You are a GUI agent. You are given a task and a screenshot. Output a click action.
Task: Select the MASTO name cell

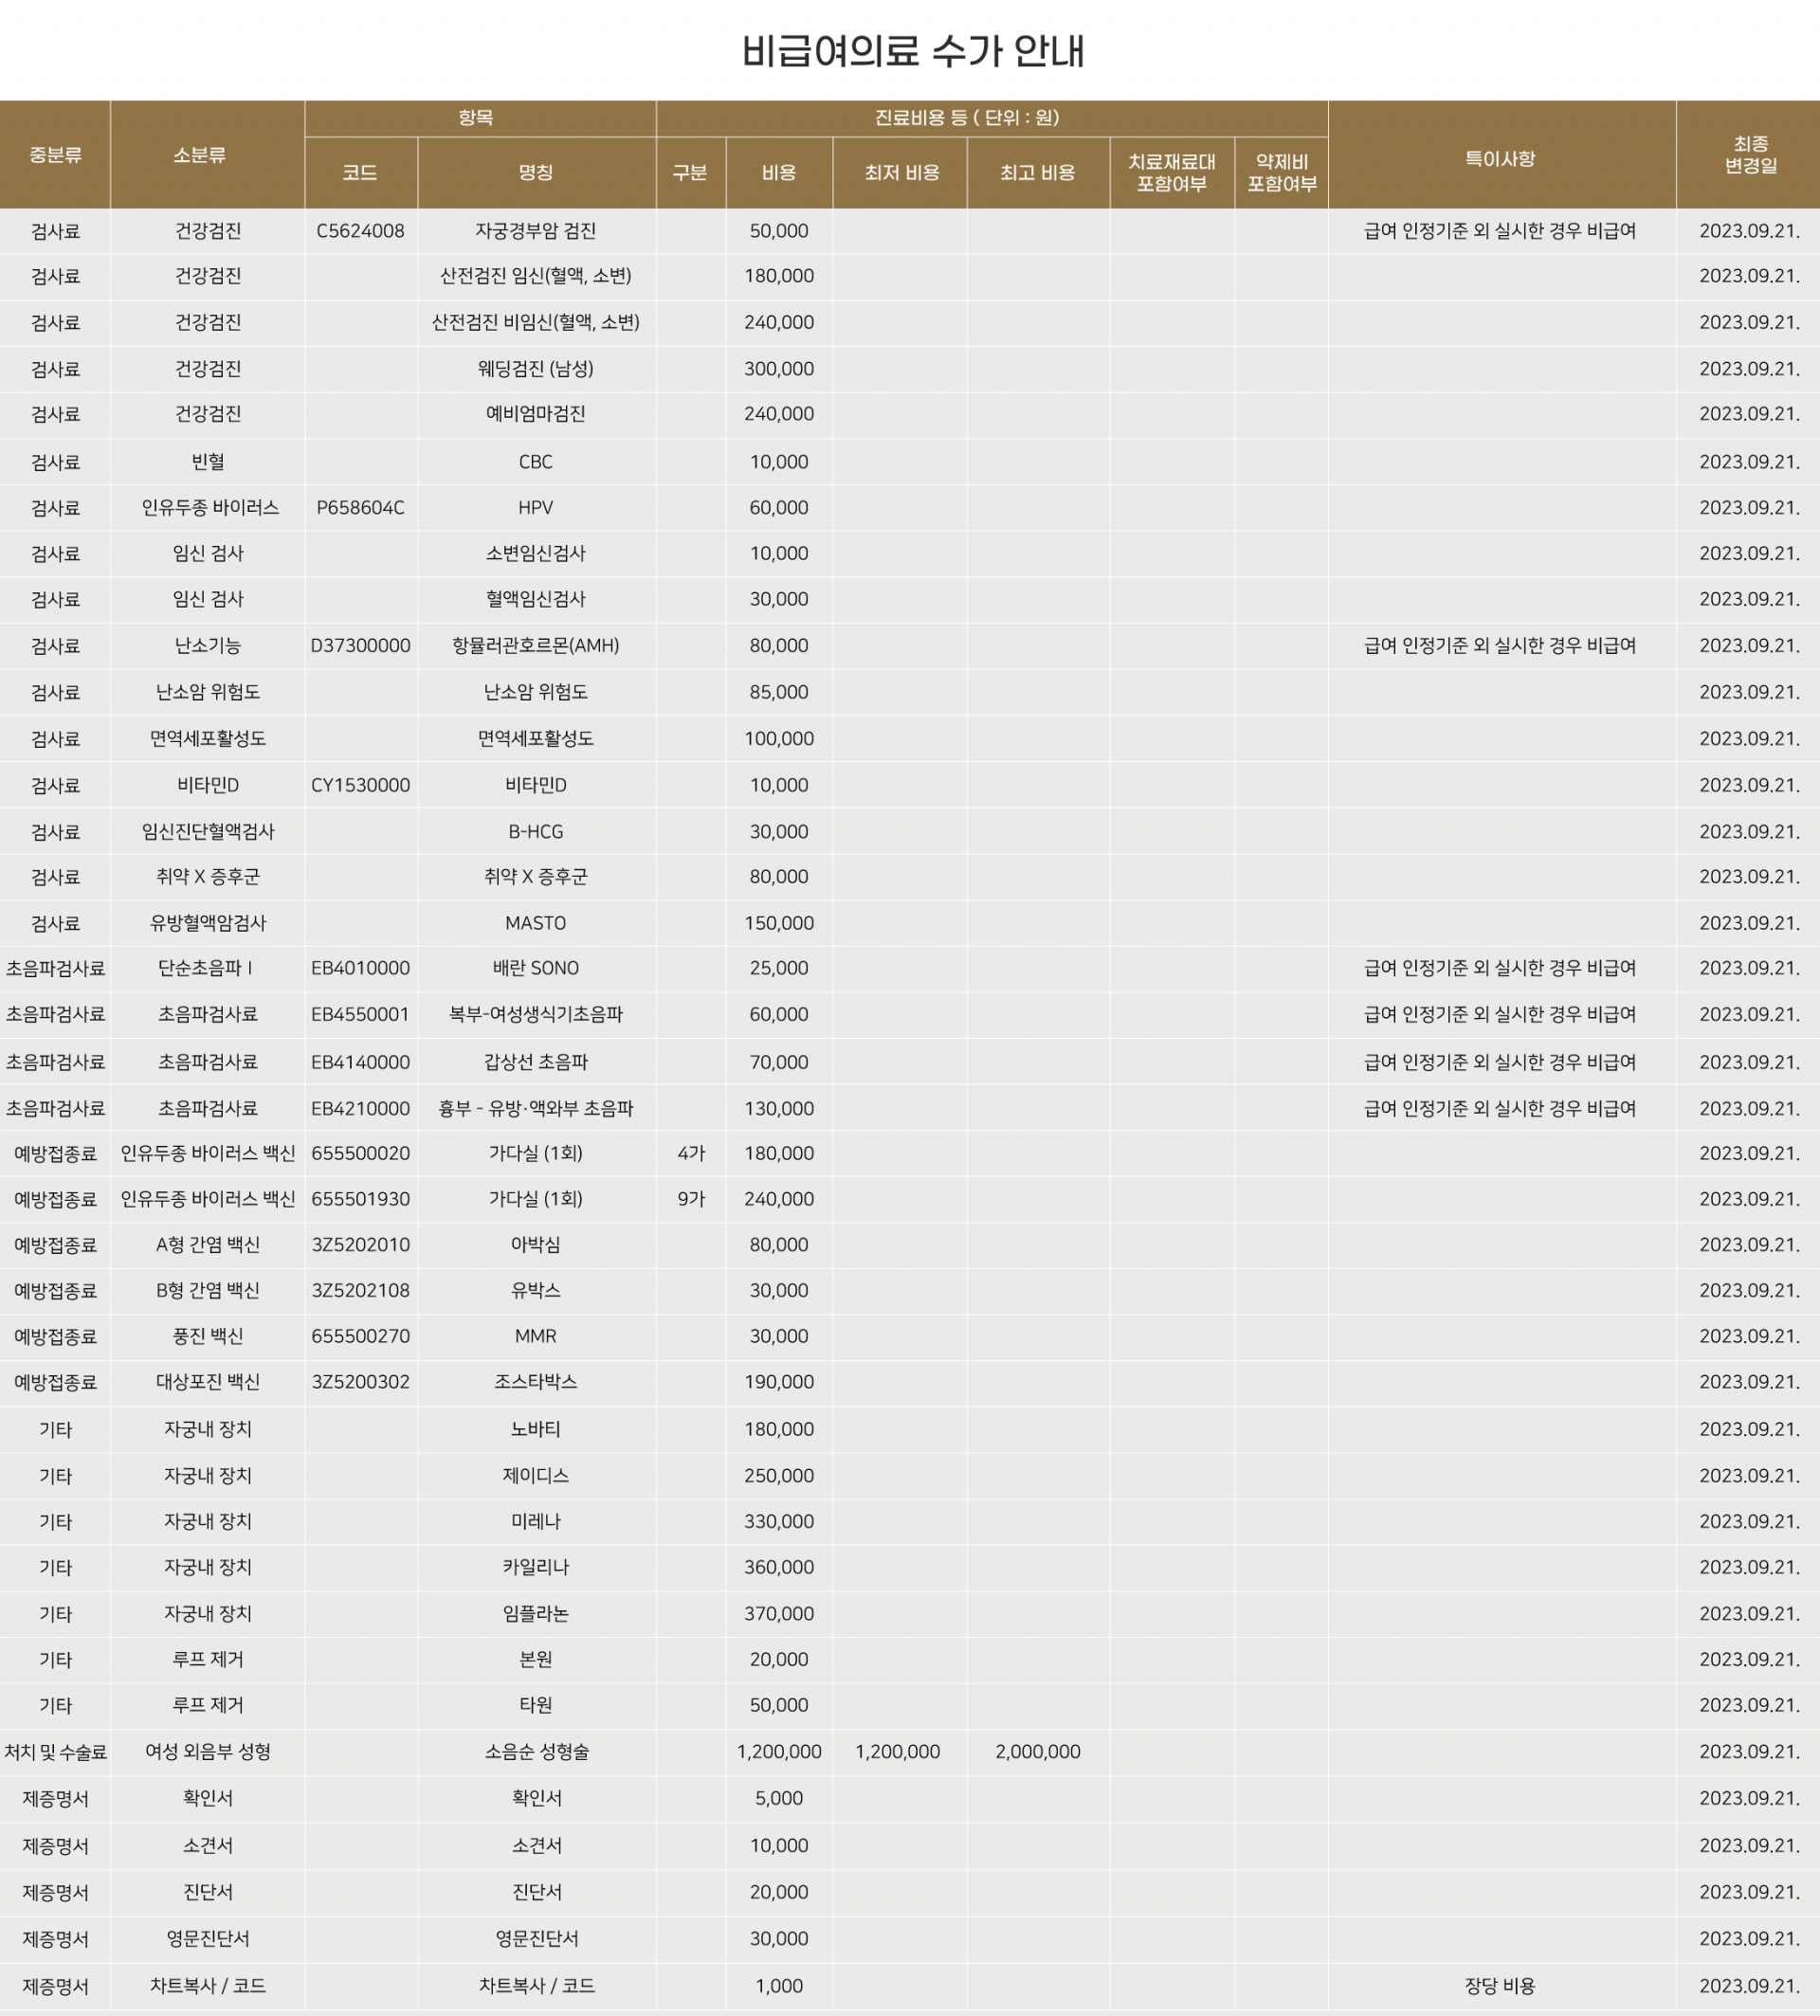[536, 923]
